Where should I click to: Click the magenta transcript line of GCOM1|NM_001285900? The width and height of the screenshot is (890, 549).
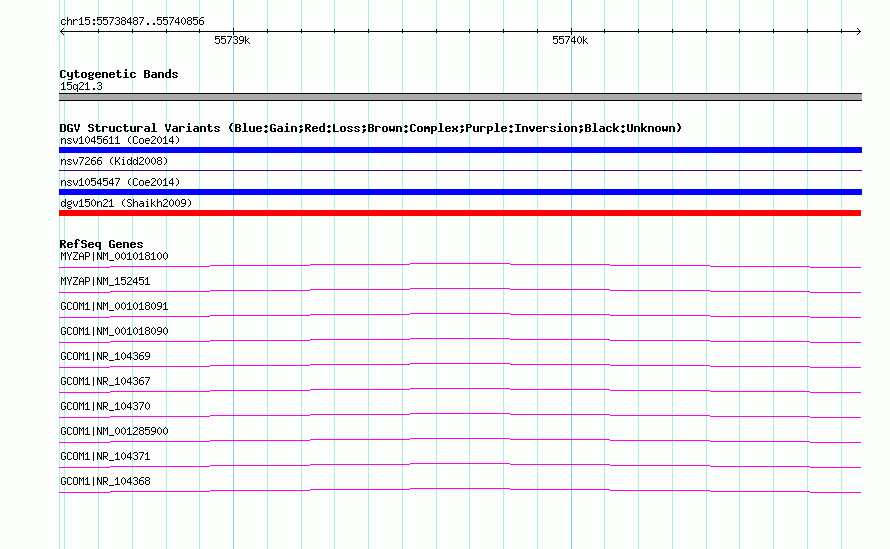tap(460, 440)
